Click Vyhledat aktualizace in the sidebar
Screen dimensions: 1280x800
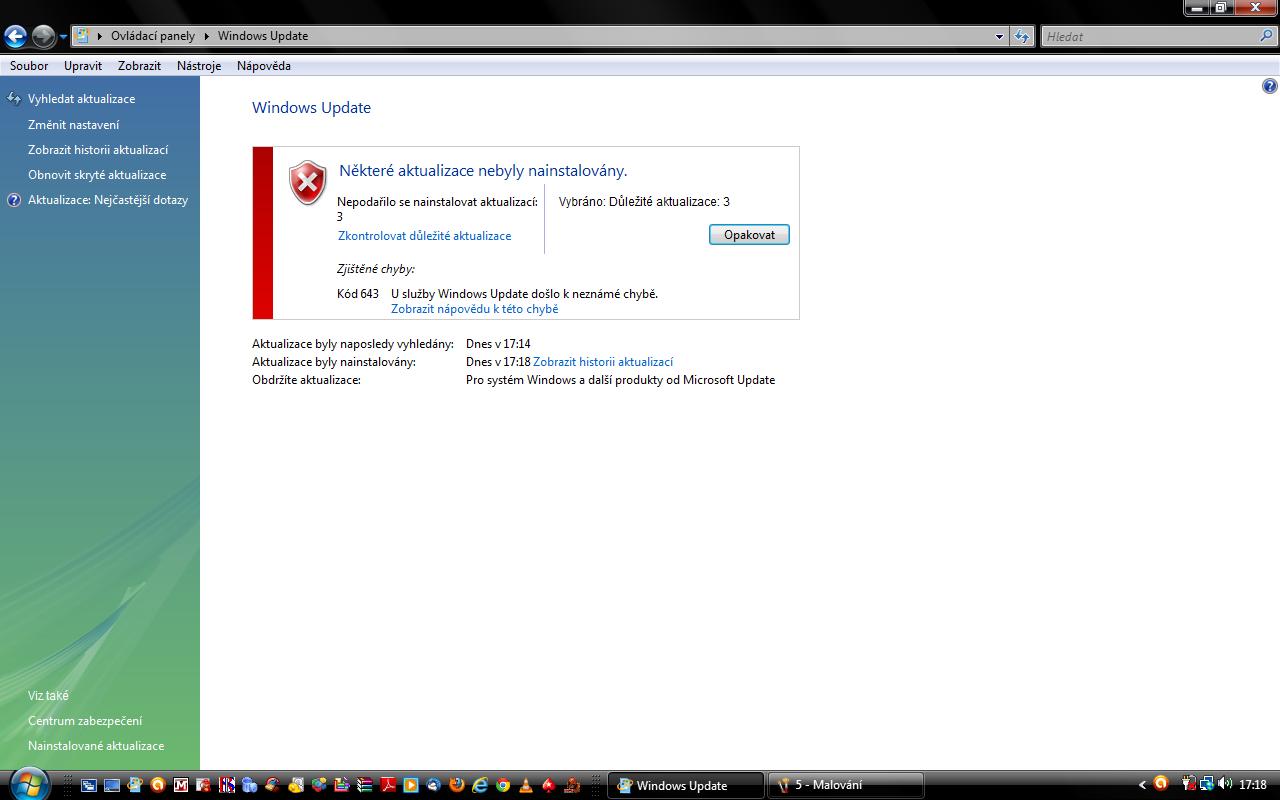tap(81, 99)
